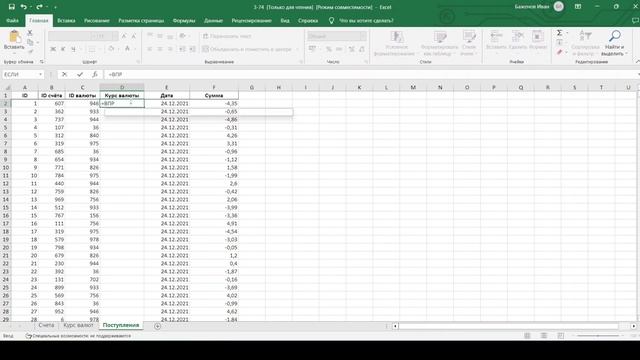
Task: Click the Save icon in quick access toolbar
Action: [x=11, y=7]
